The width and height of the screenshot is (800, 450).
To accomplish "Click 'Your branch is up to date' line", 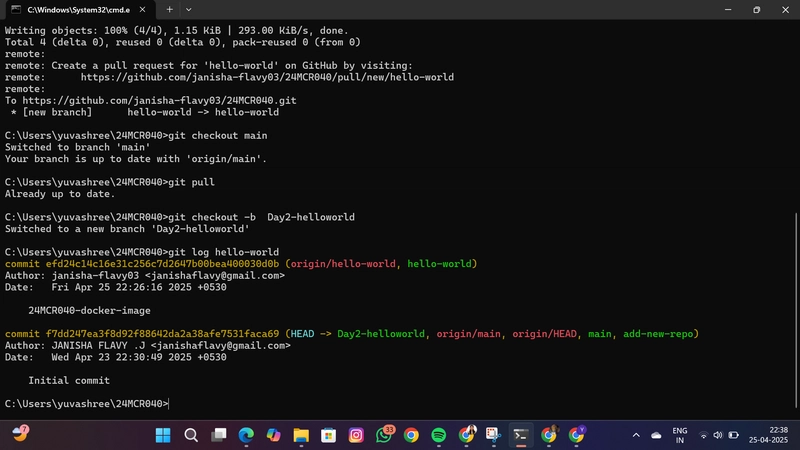I will point(136,159).
